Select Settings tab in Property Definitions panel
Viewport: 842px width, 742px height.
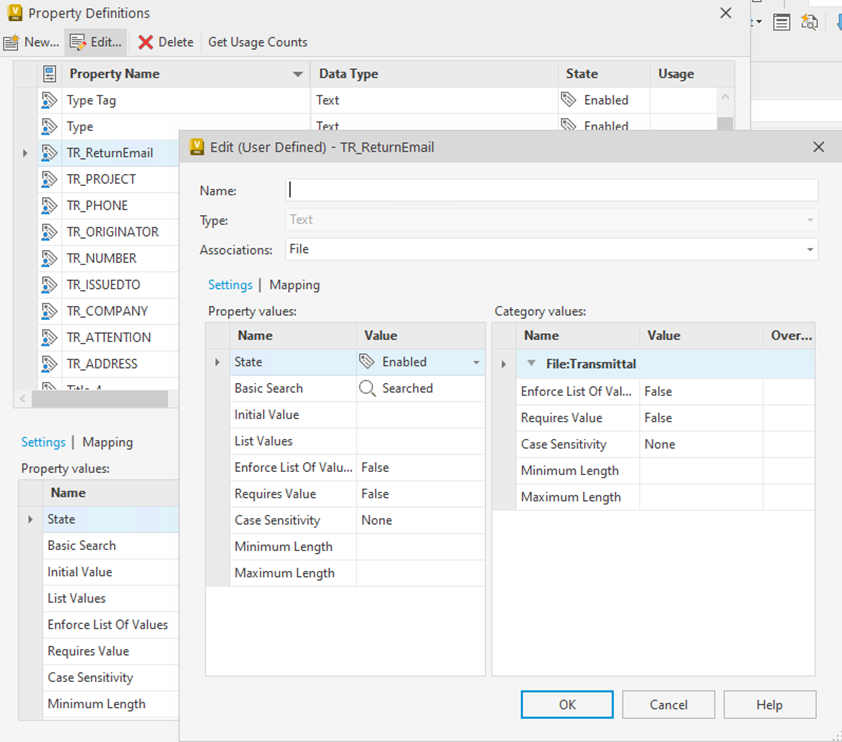tap(43, 442)
